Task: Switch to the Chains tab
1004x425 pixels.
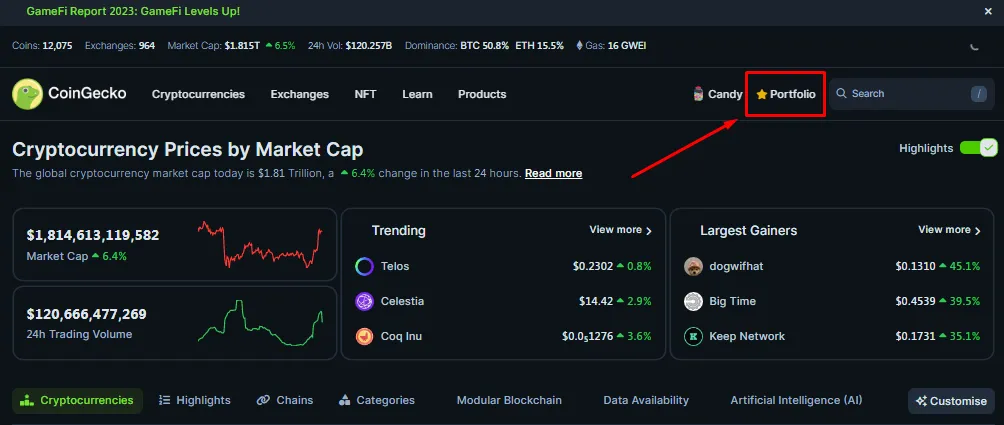Action: point(285,400)
